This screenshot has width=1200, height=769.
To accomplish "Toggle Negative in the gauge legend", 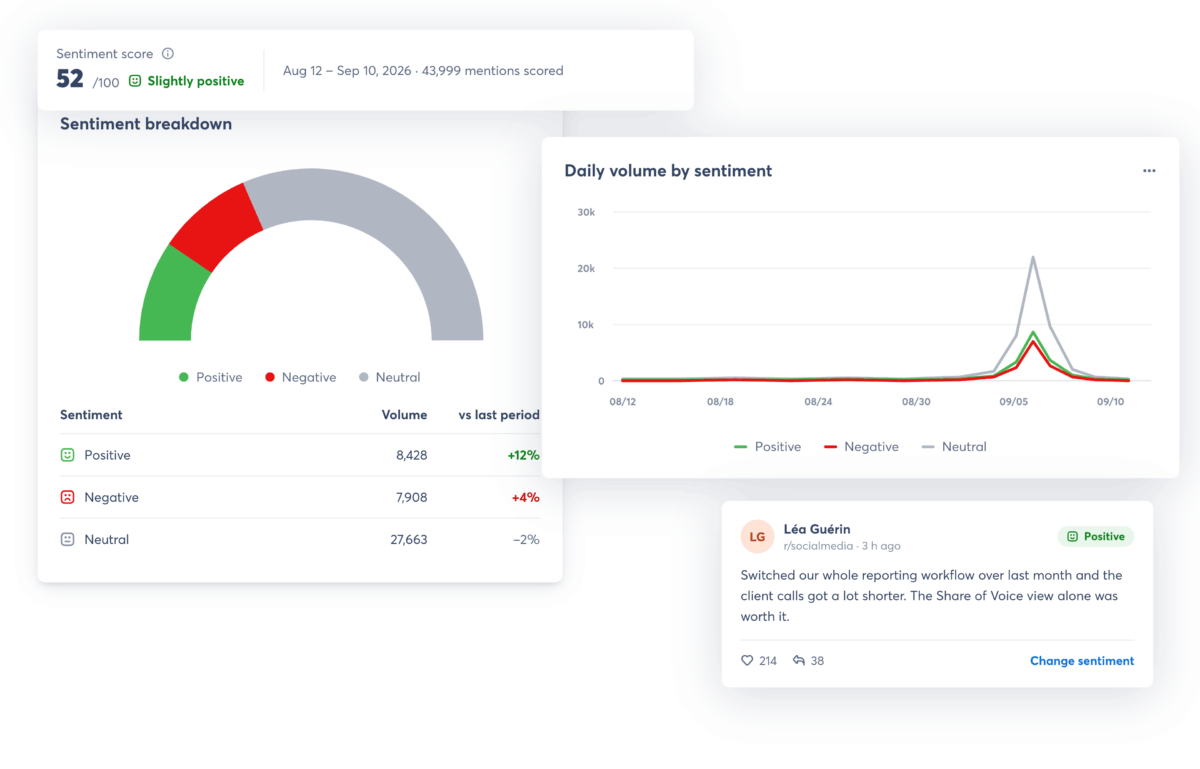I will [x=300, y=377].
